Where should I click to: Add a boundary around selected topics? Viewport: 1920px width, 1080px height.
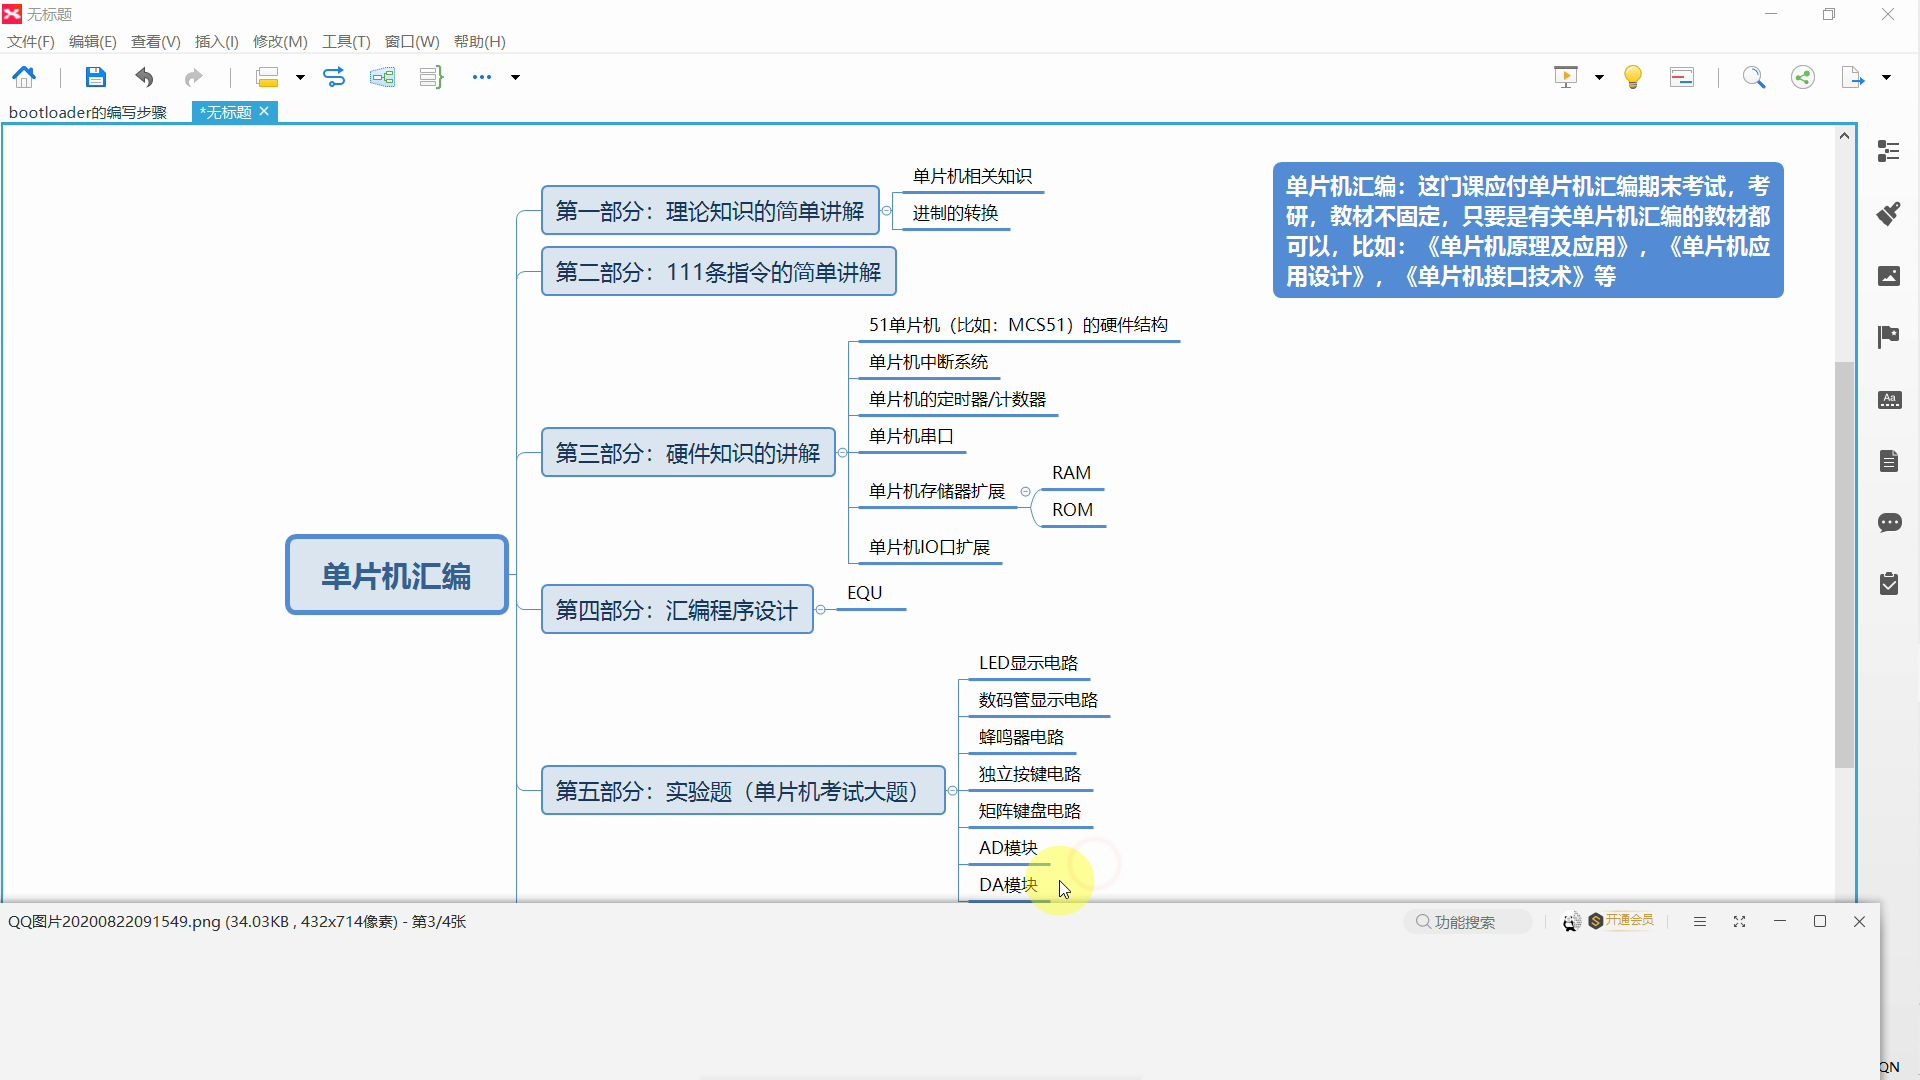pyautogui.click(x=382, y=77)
